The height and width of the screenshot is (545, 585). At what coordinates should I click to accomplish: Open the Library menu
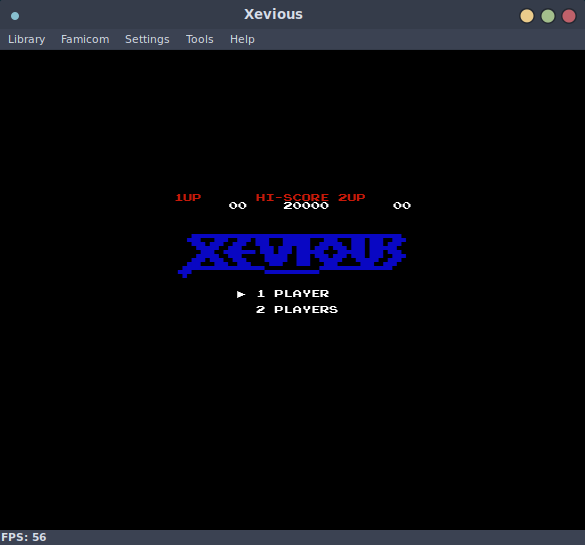pos(26,39)
